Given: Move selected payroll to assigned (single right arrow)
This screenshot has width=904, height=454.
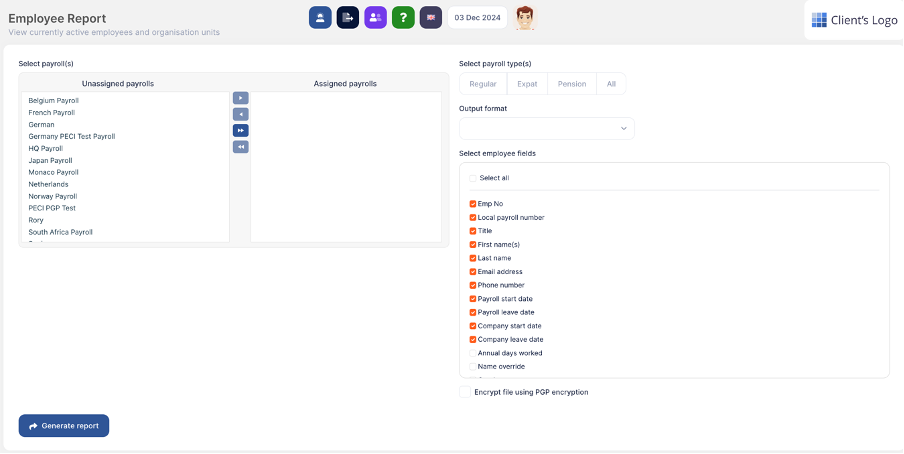Looking at the screenshot, I should [x=240, y=98].
